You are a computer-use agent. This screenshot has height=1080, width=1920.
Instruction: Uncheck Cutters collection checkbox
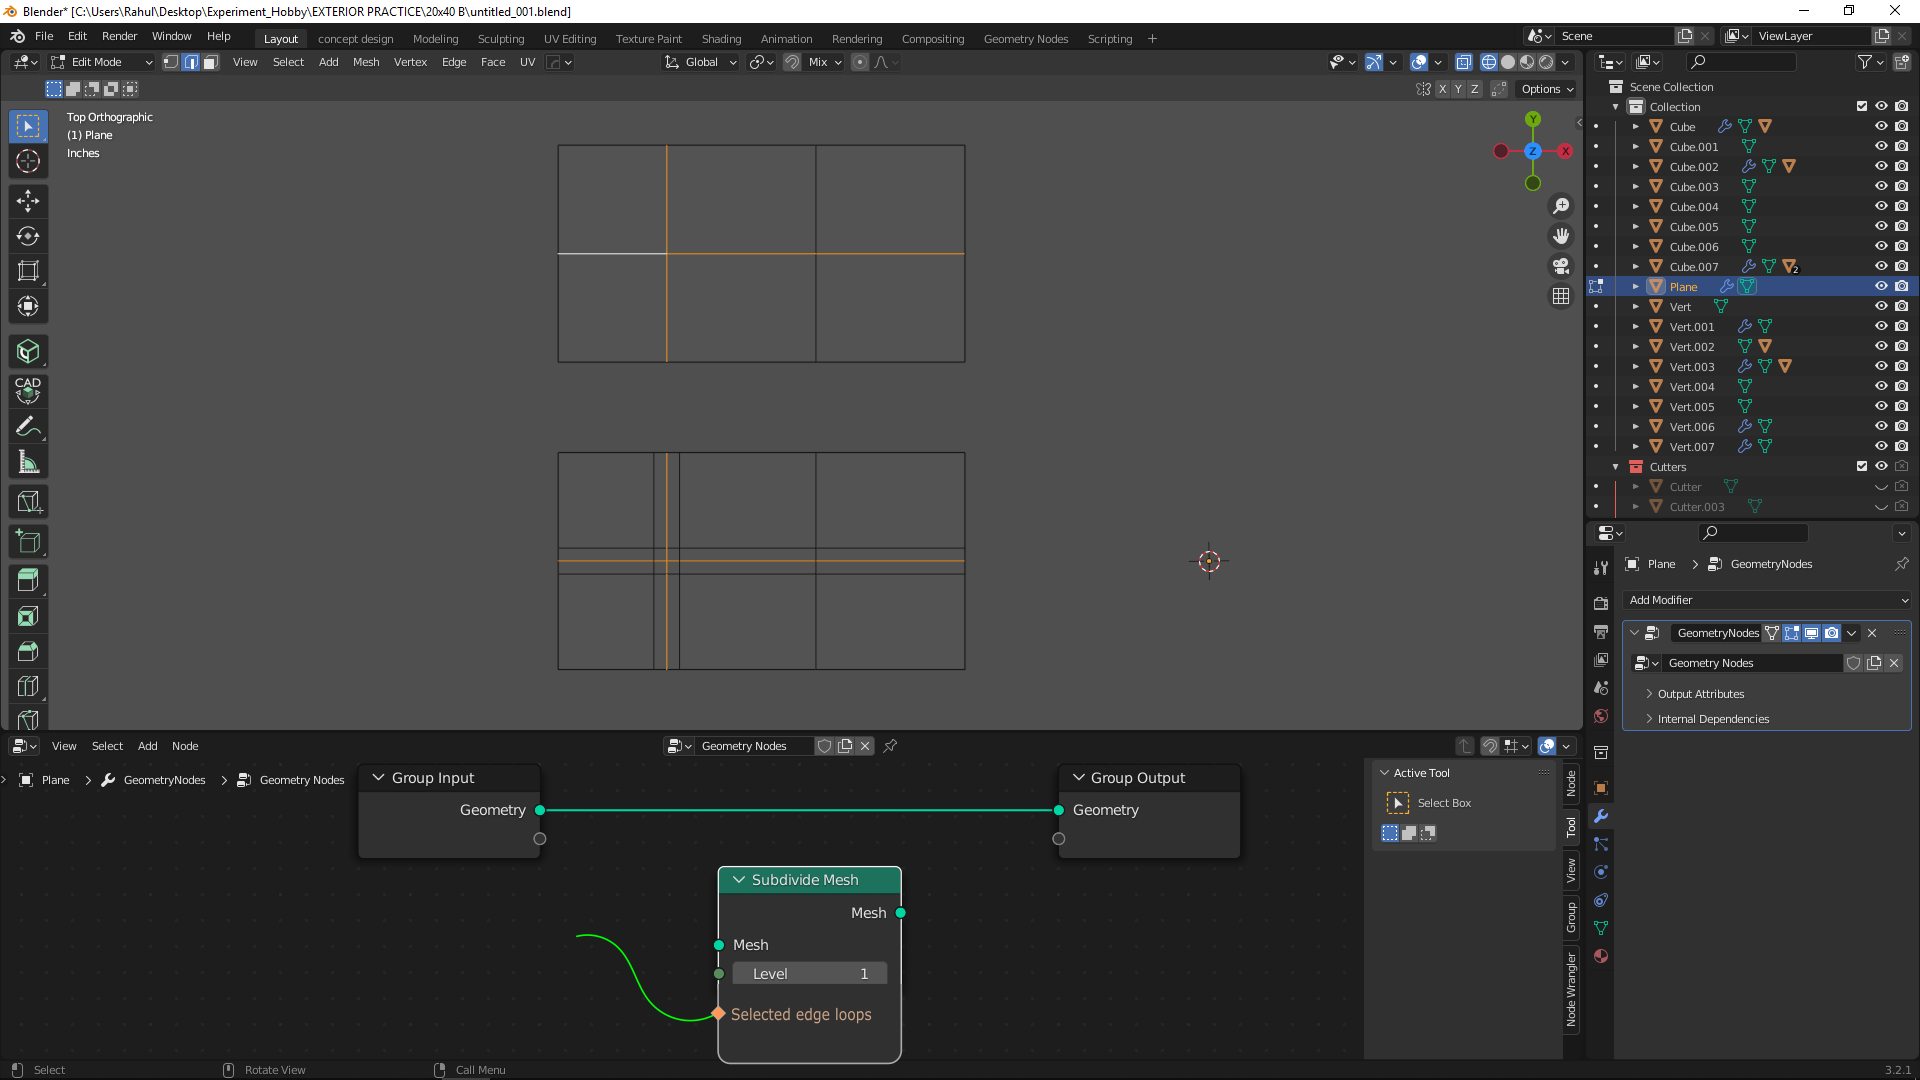pos(1862,466)
